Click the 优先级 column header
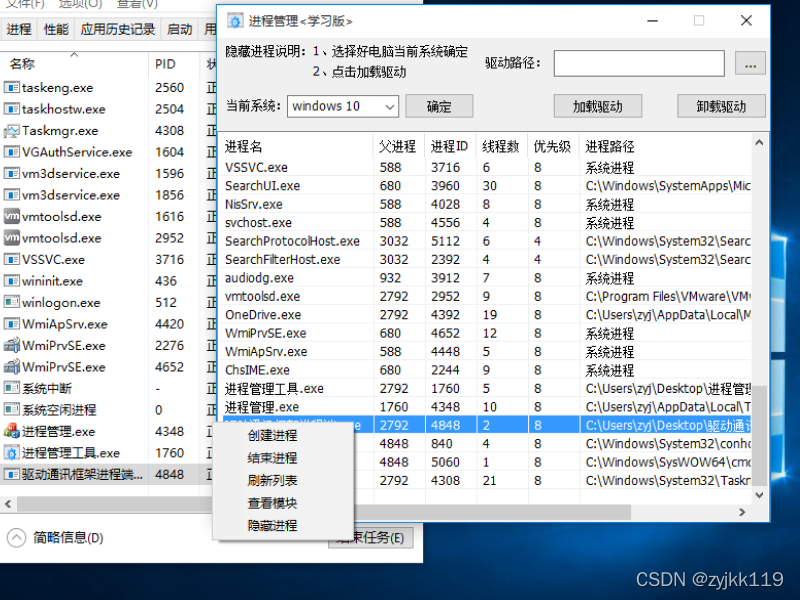800x600 pixels. point(553,147)
